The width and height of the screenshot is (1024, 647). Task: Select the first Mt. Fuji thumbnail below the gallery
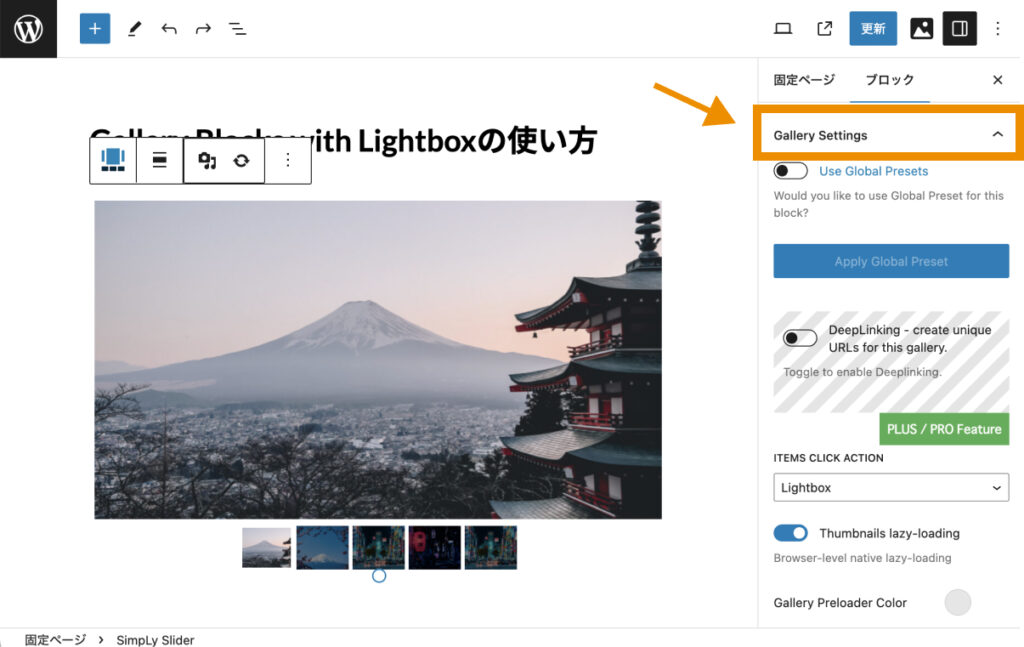click(265, 548)
